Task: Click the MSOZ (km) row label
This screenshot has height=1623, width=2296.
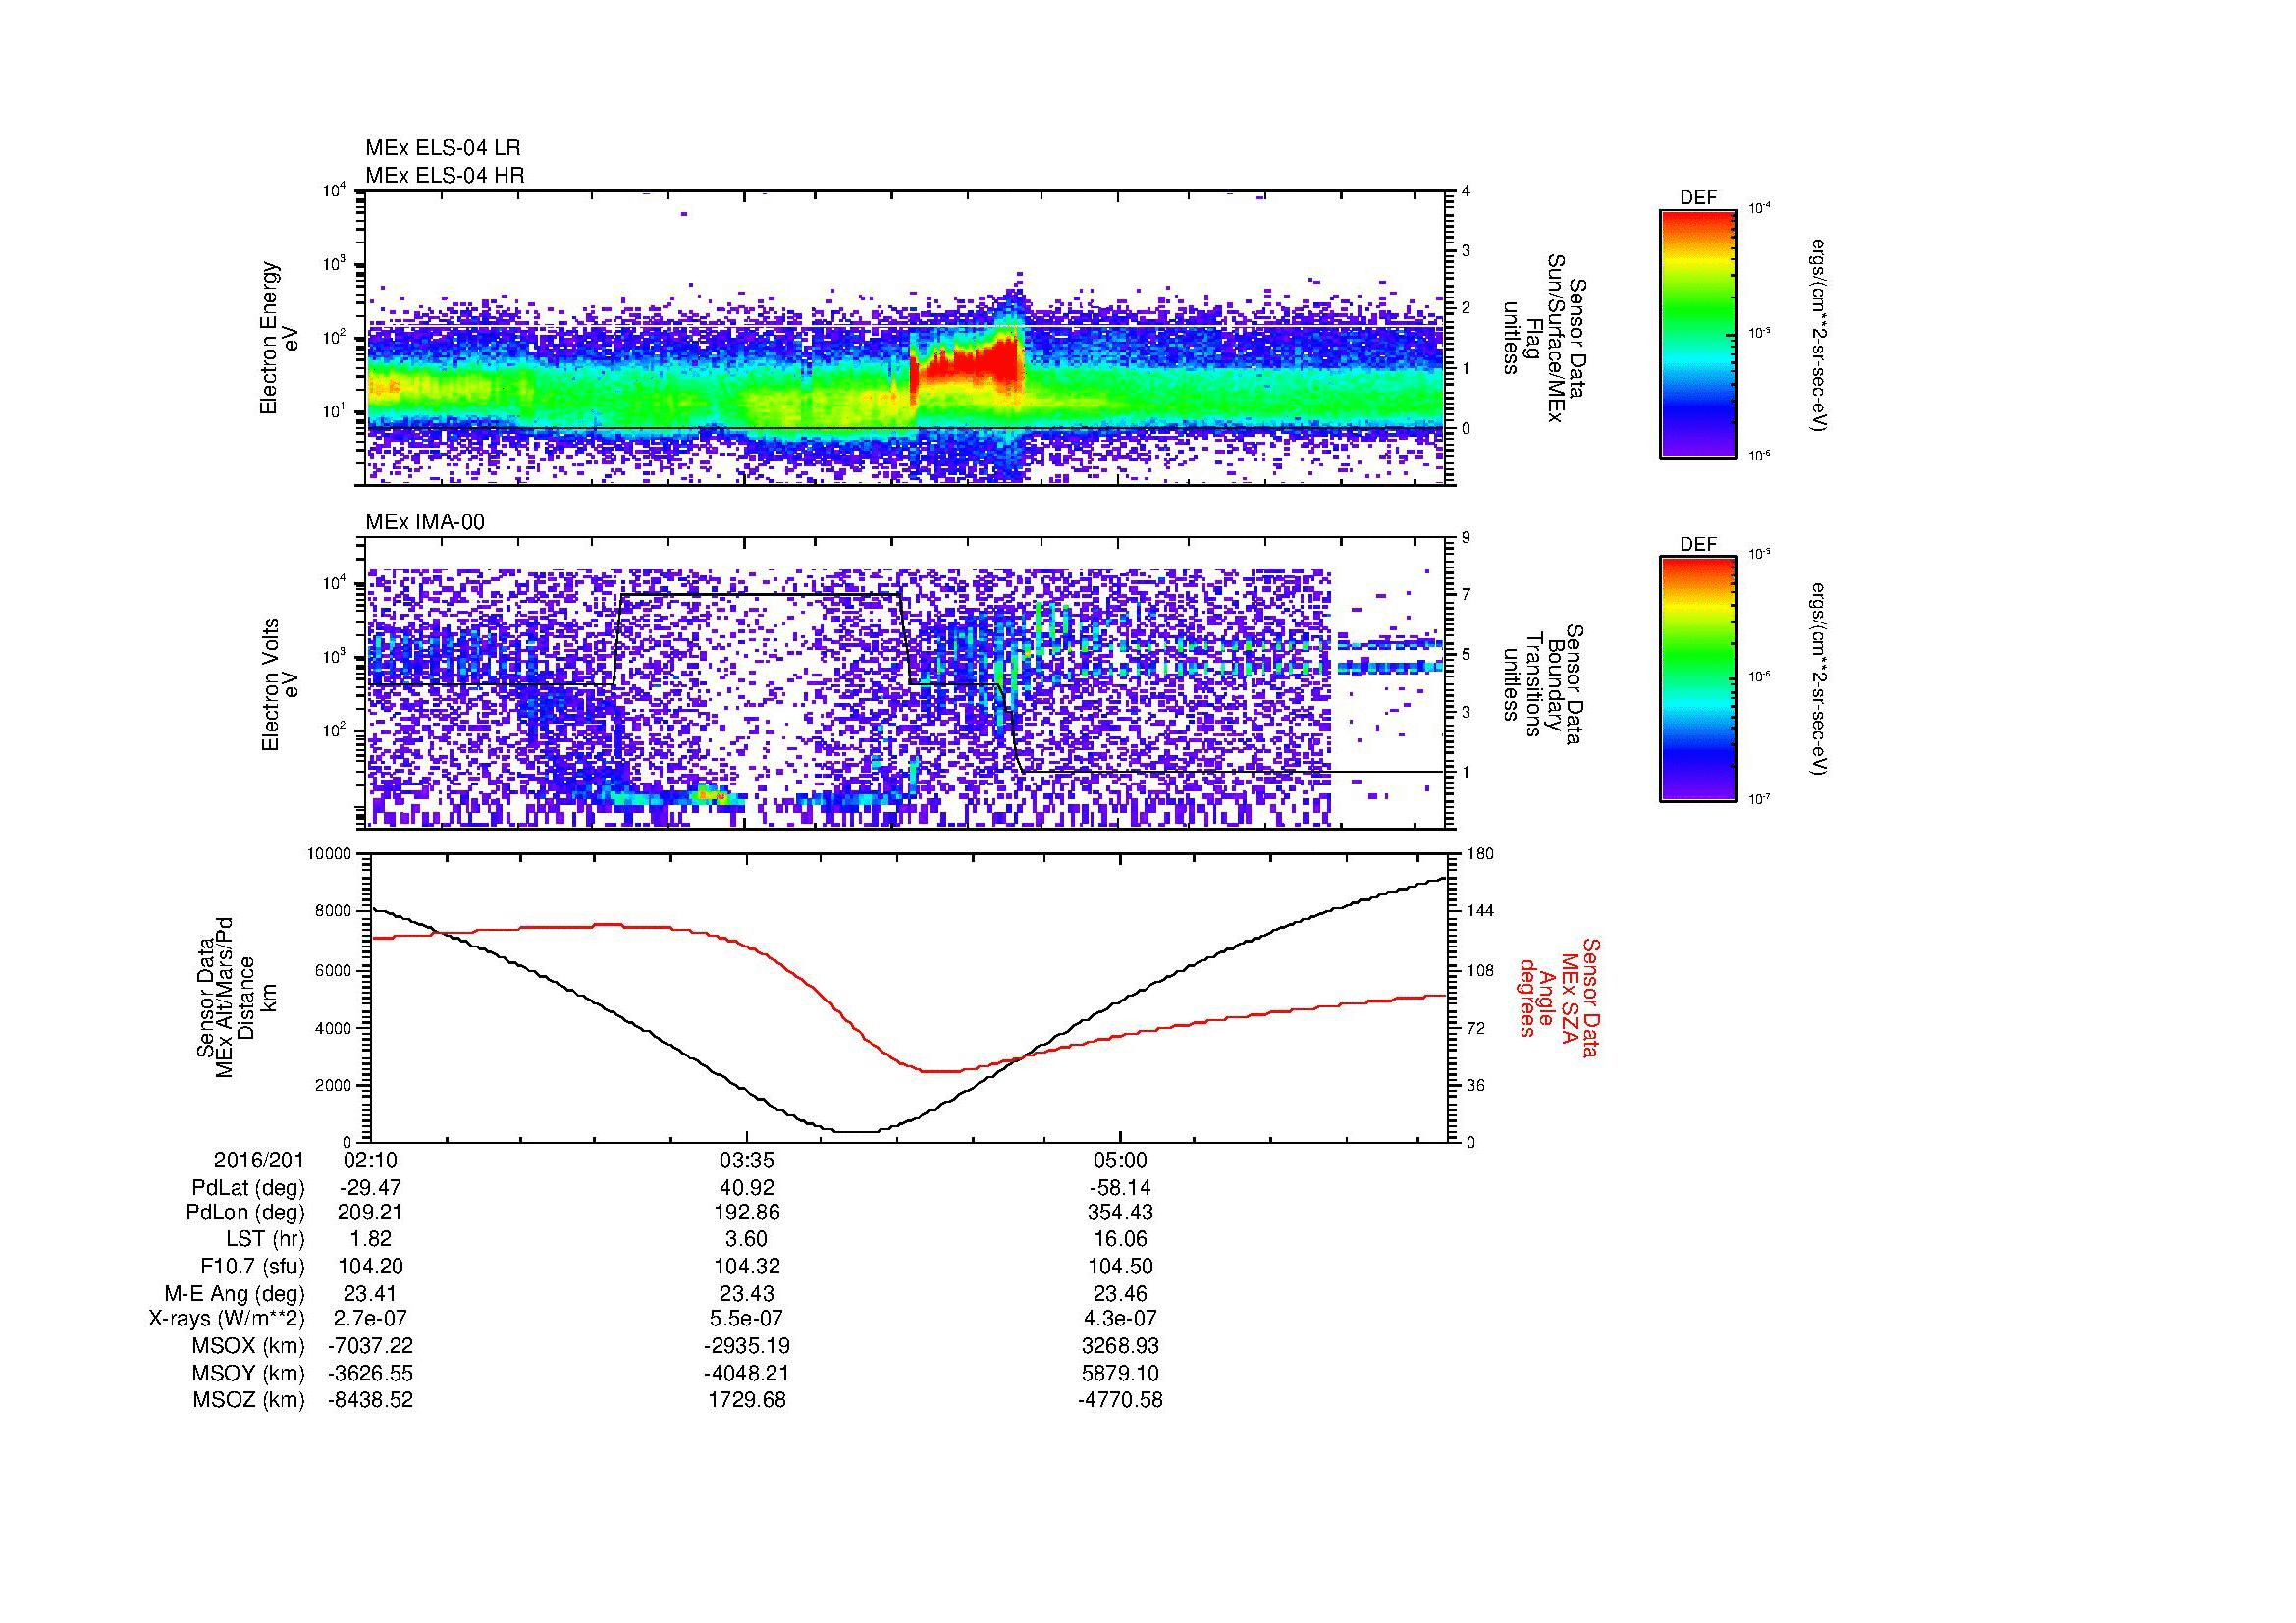Action: click(249, 1400)
